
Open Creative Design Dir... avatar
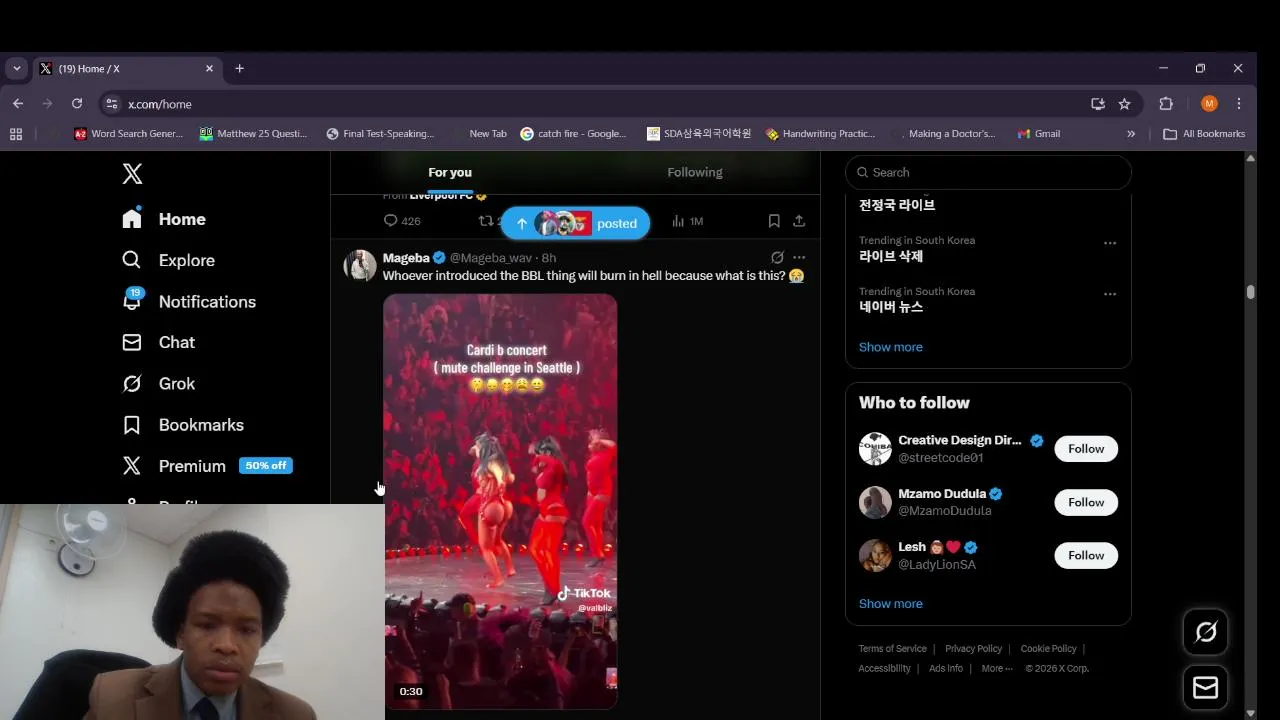click(x=875, y=449)
